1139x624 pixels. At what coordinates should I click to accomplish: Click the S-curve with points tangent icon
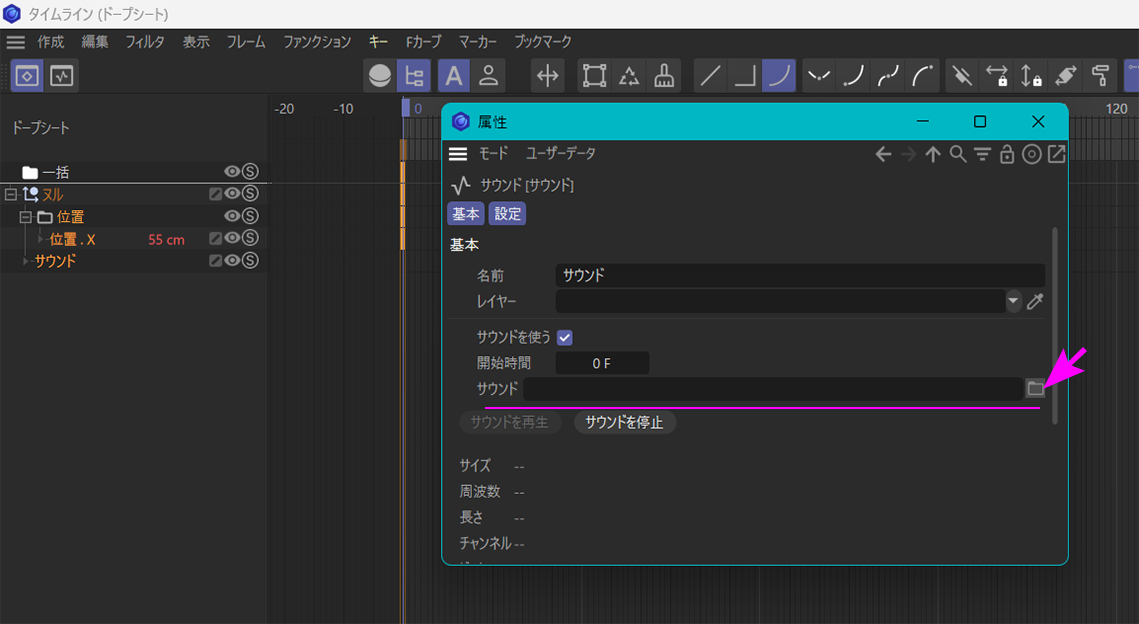click(888, 76)
